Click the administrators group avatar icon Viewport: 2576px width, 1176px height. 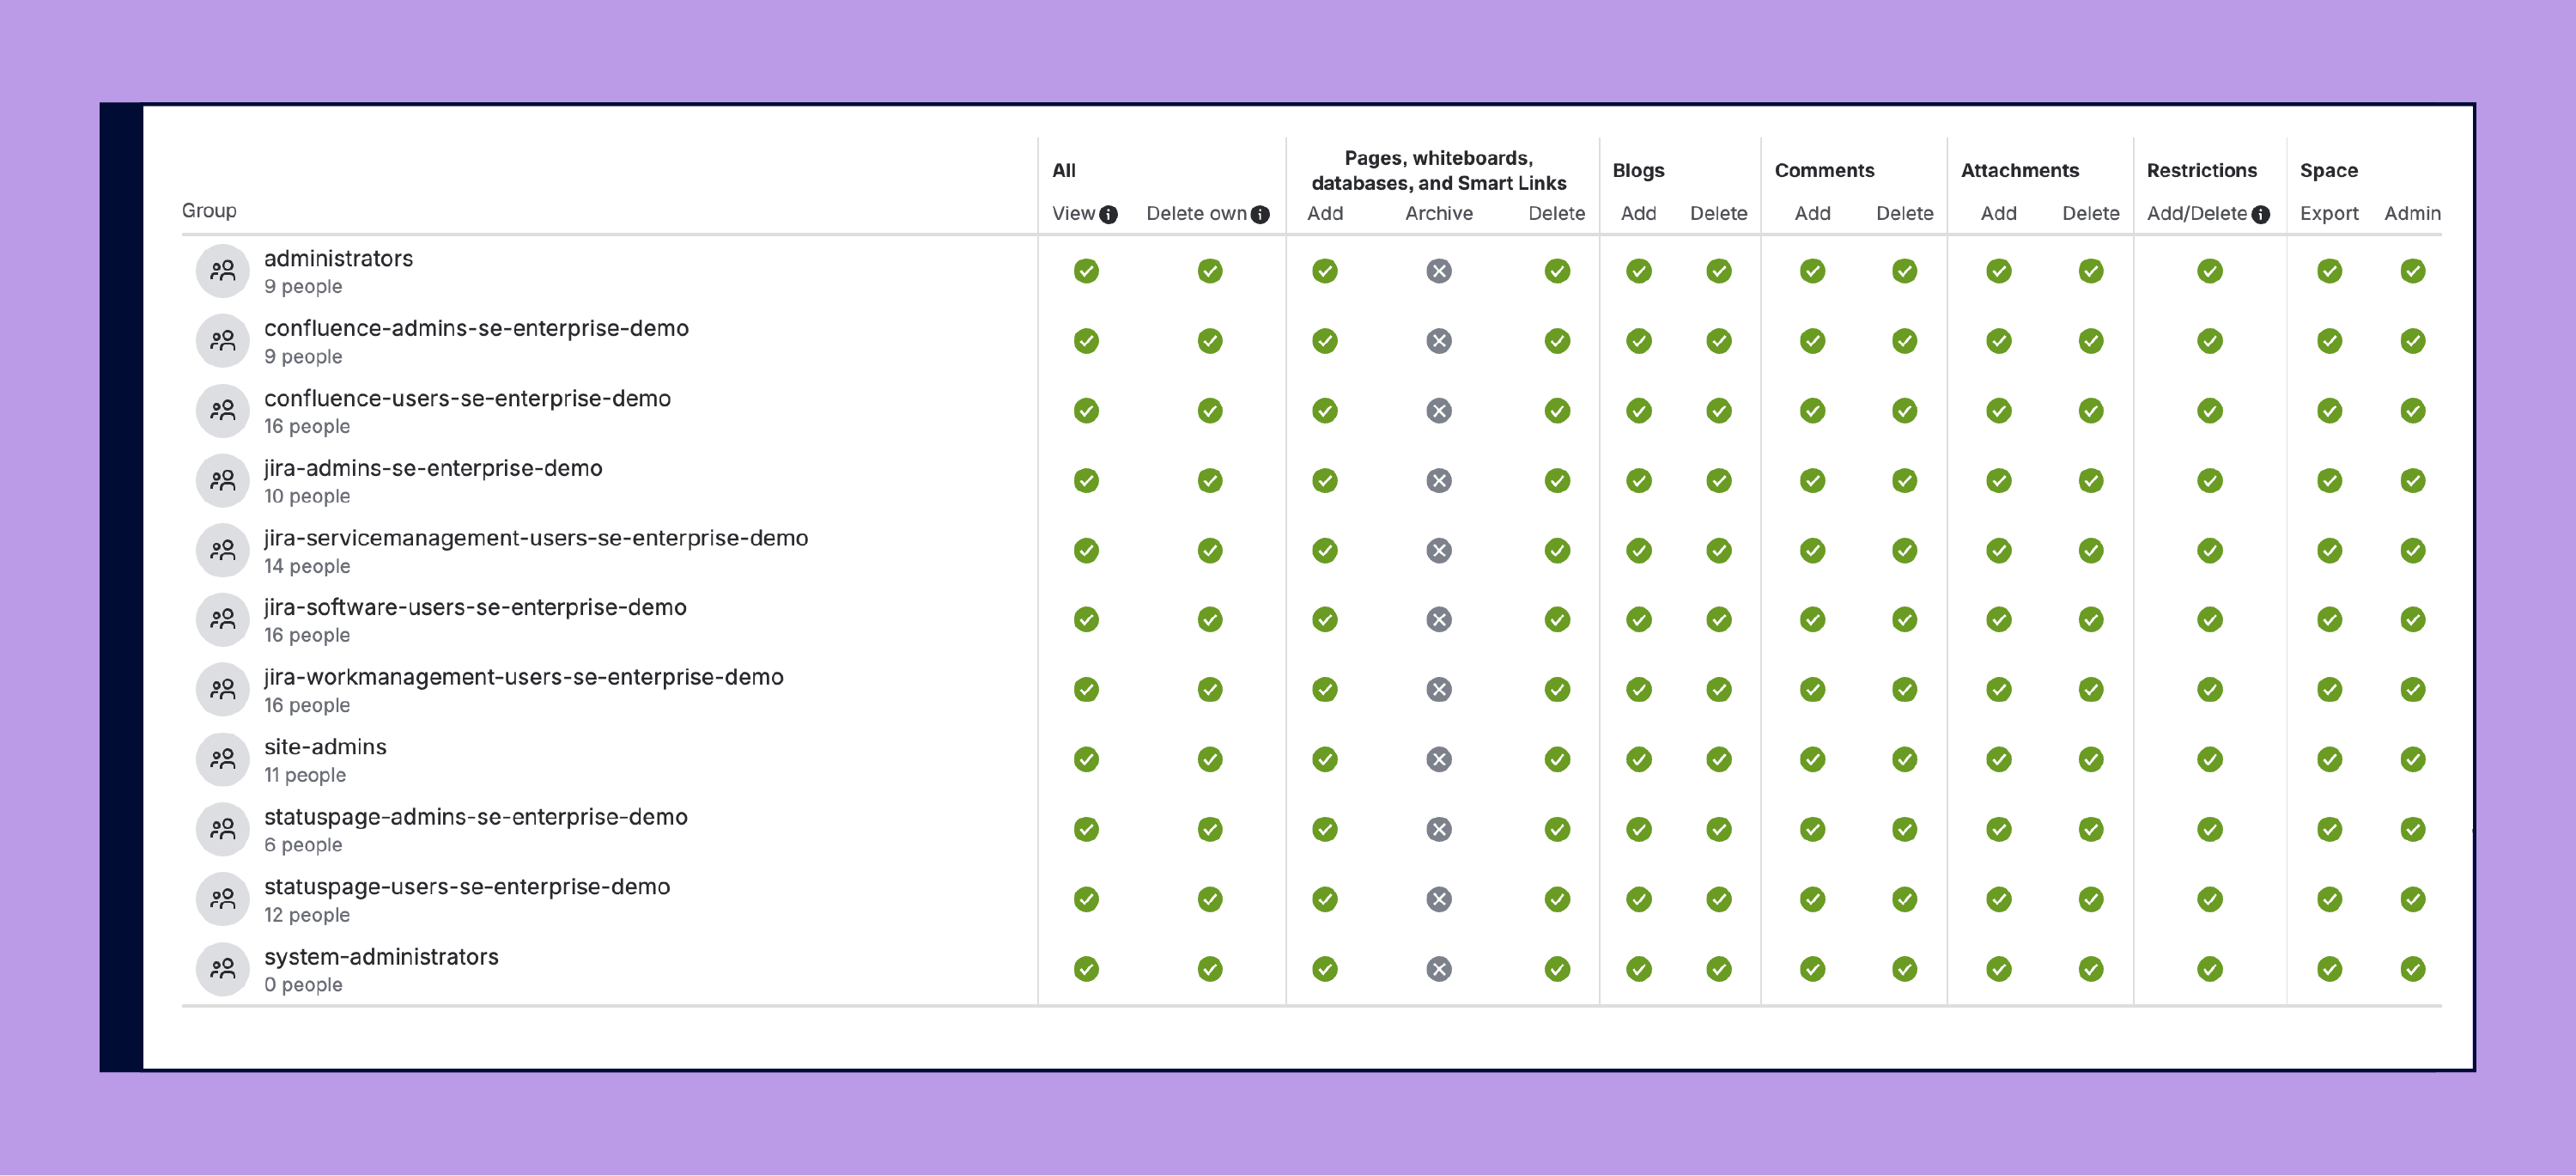(x=223, y=270)
